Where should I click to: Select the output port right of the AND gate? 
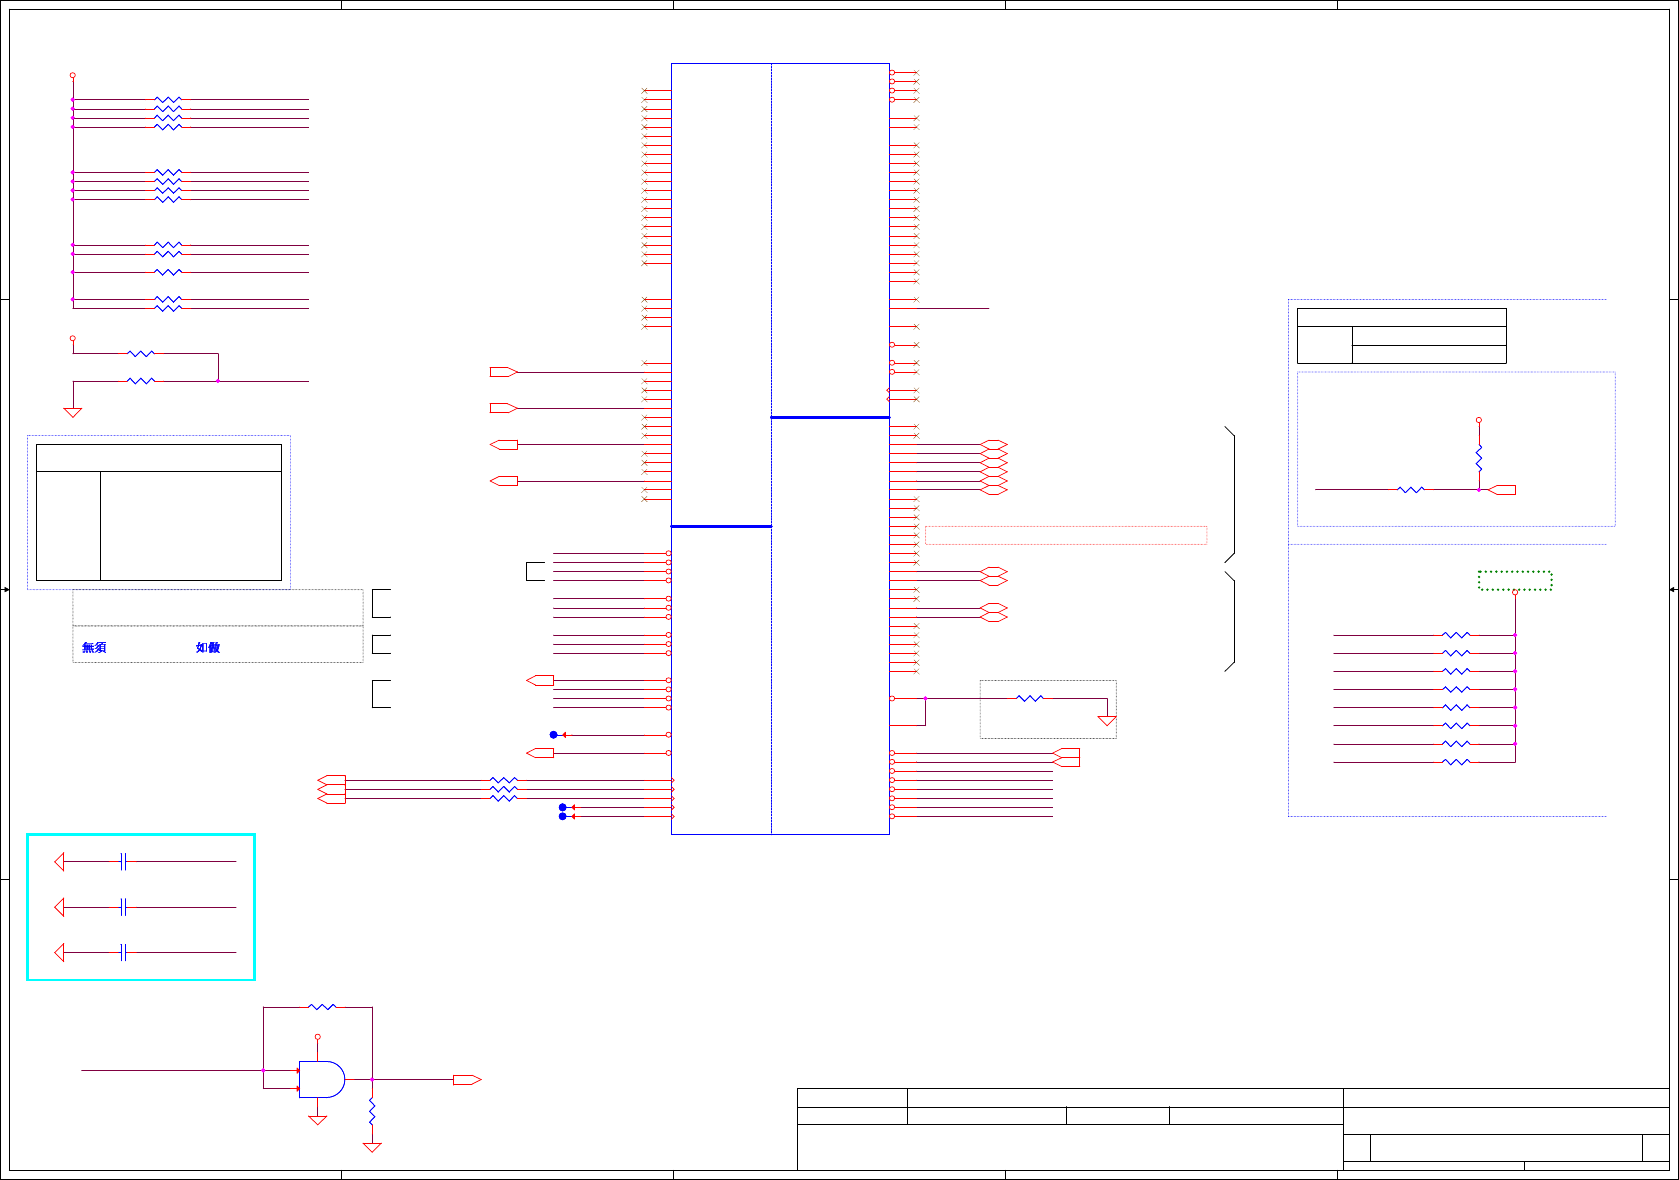pos(467,1080)
